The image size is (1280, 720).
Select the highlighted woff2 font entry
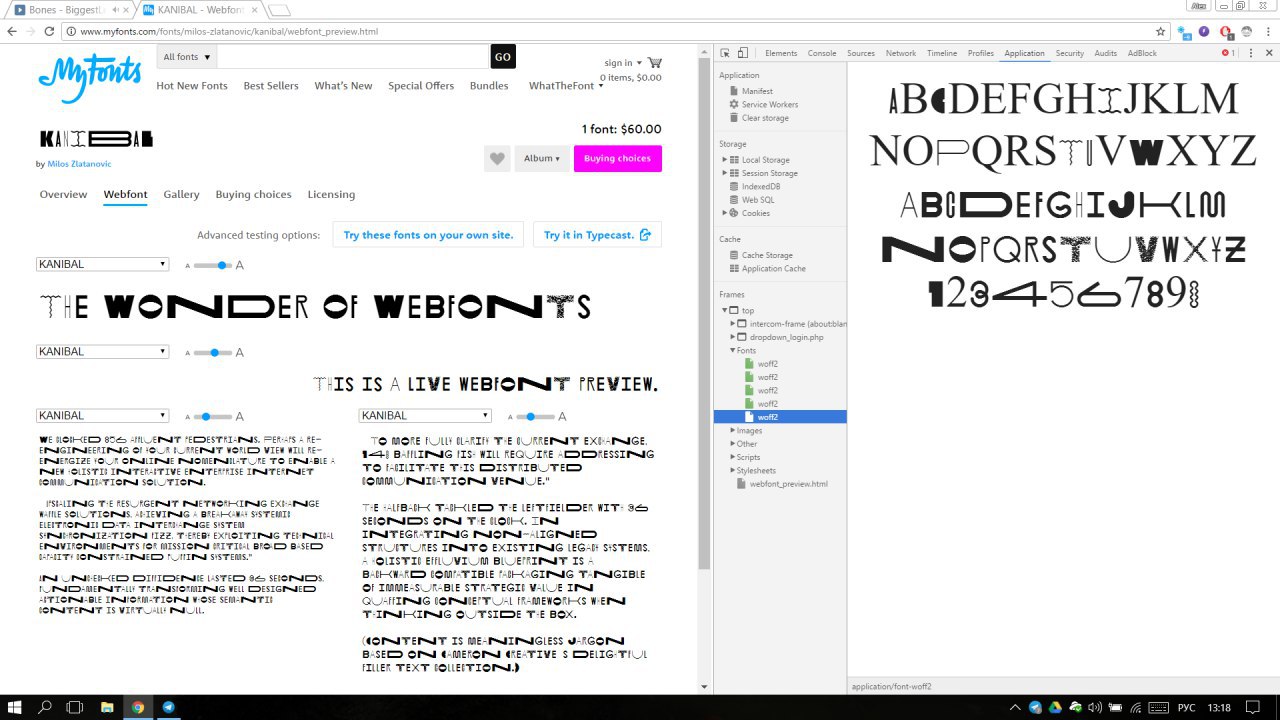780,417
